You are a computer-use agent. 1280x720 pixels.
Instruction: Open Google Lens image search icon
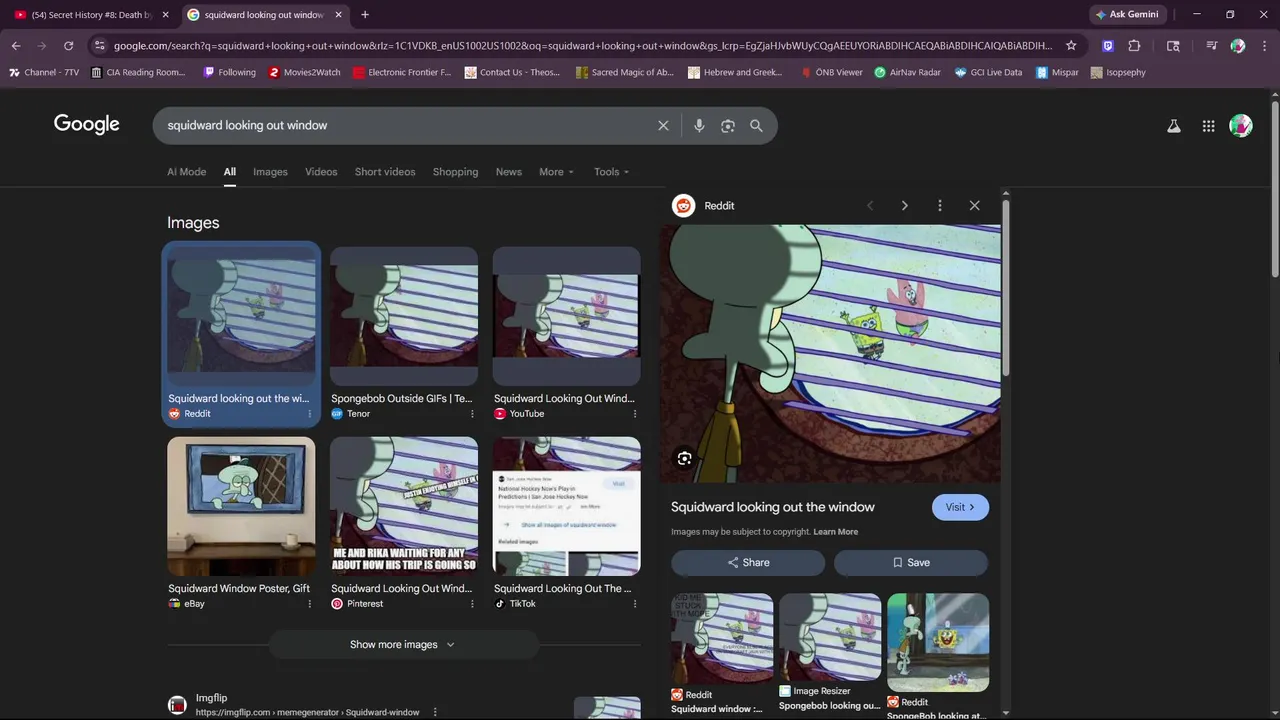pyautogui.click(x=728, y=126)
